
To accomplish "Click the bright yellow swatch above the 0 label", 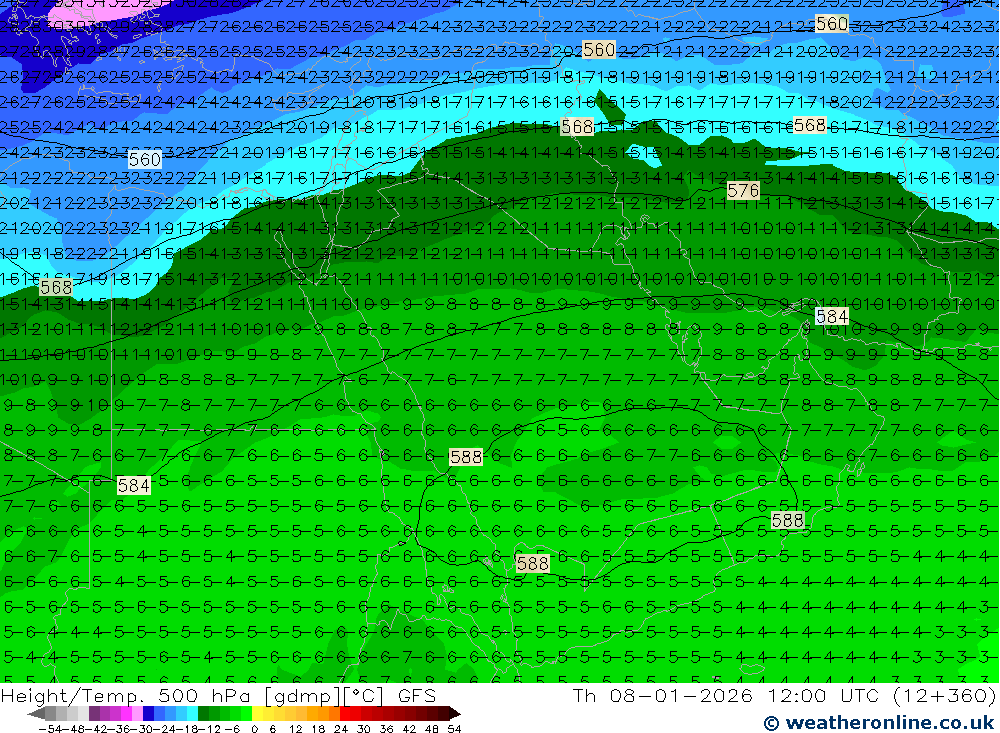I will [257, 713].
